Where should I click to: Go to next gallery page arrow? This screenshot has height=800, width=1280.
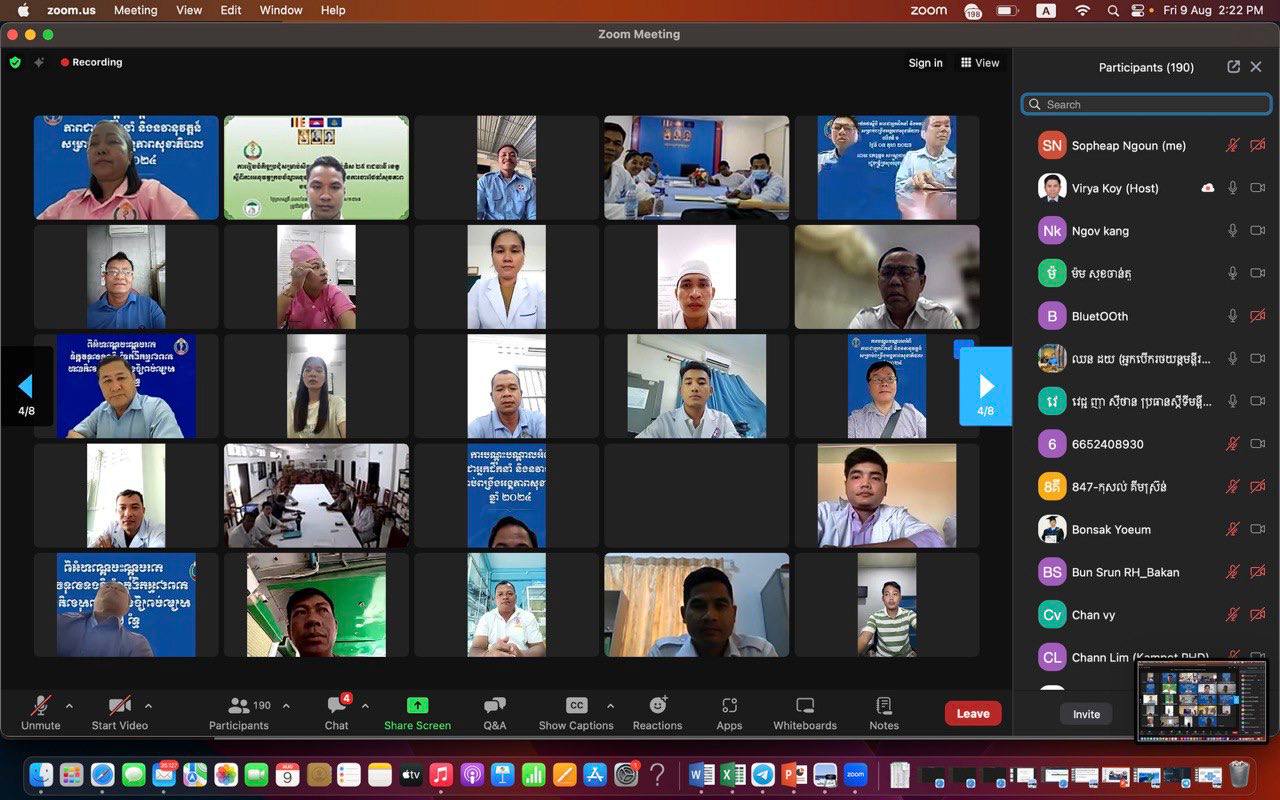click(986, 386)
